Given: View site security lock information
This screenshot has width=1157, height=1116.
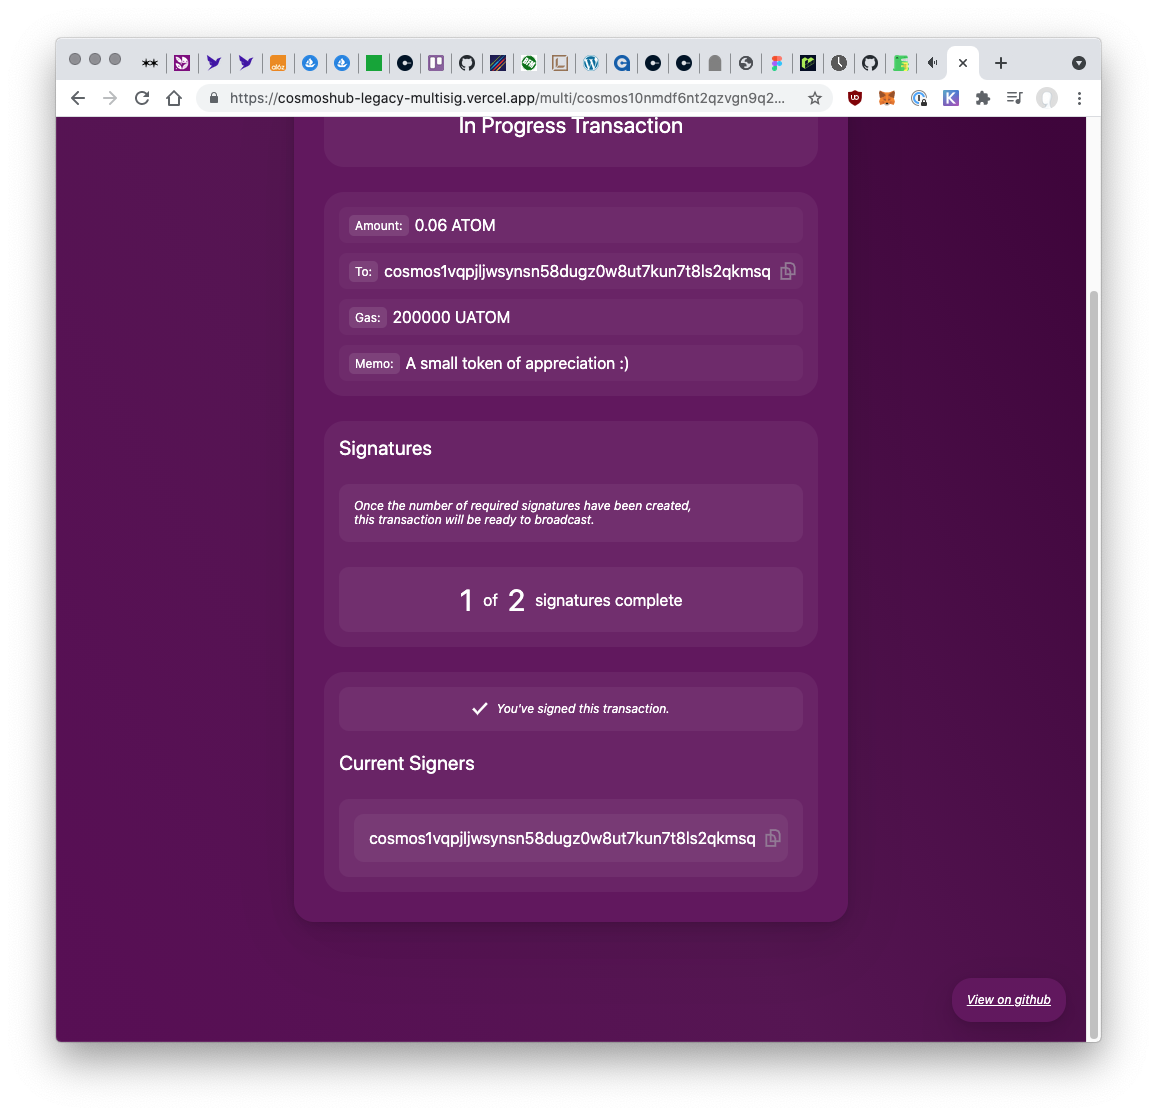Looking at the screenshot, I should tap(214, 98).
